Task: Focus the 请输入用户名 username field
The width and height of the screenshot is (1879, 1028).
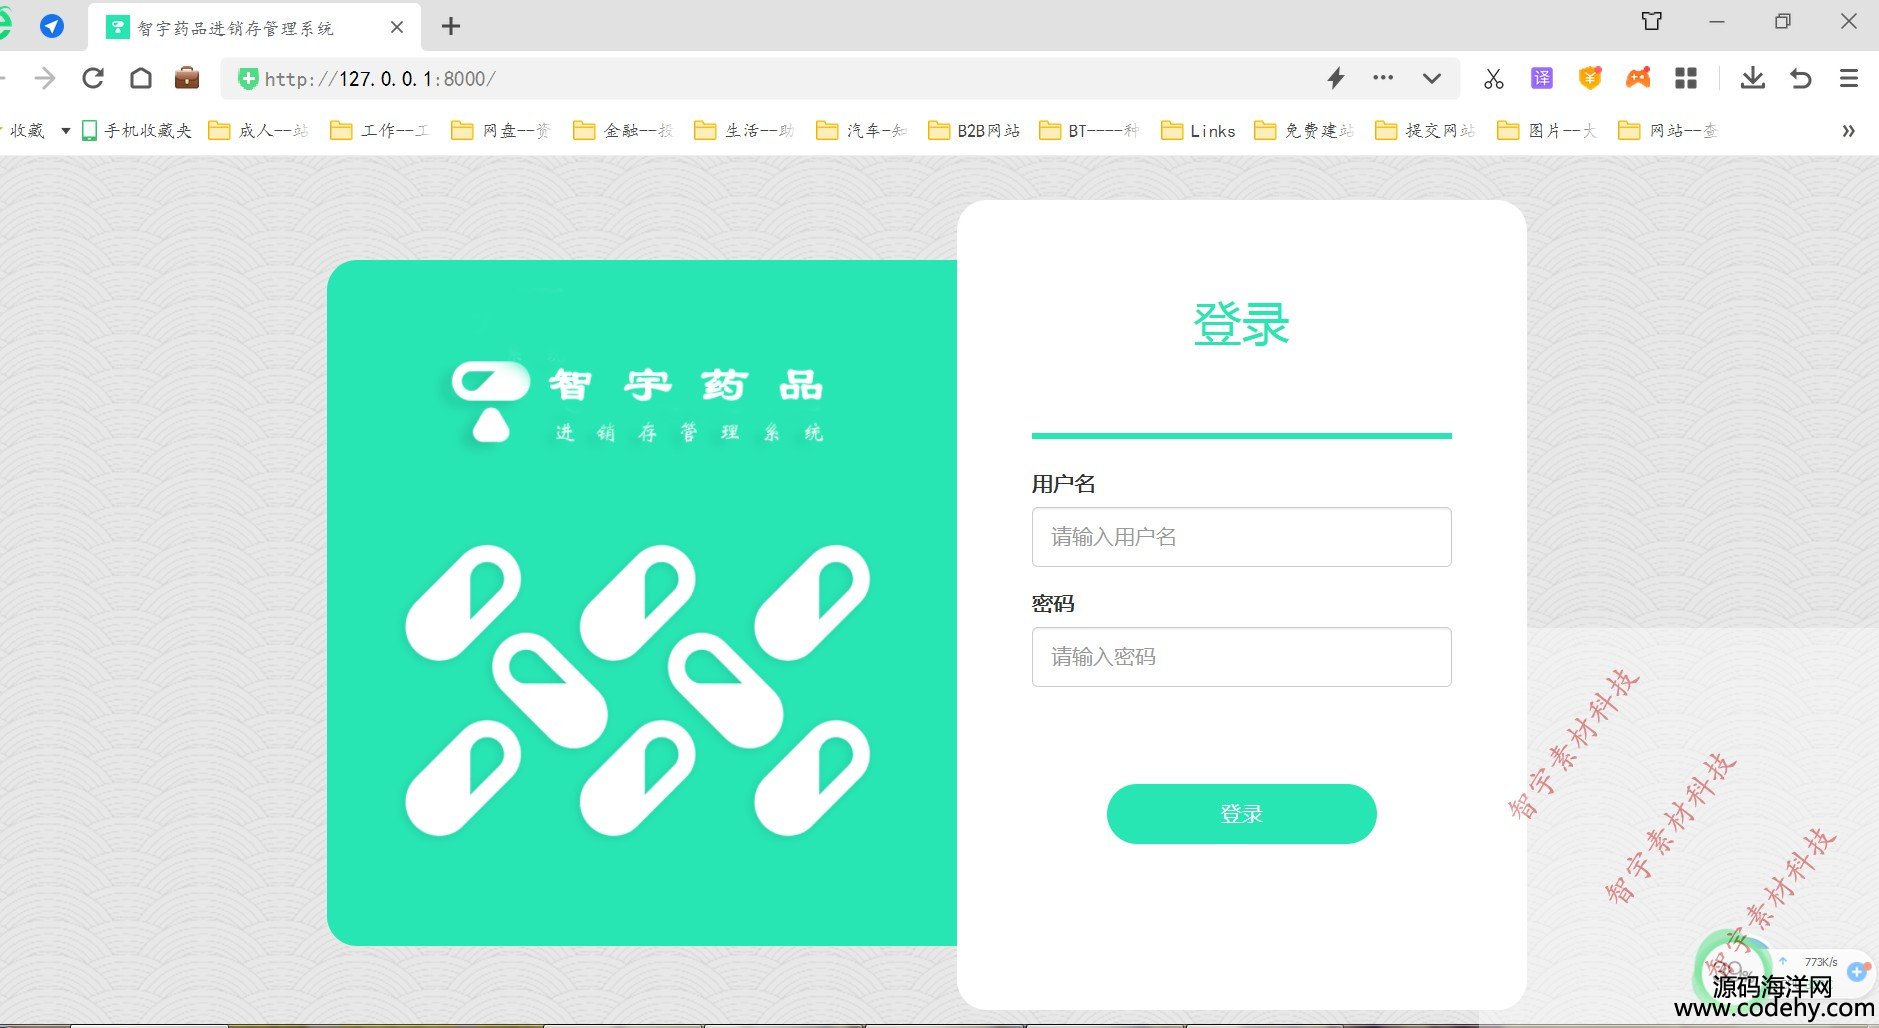Action: (x=1241, y=537)
